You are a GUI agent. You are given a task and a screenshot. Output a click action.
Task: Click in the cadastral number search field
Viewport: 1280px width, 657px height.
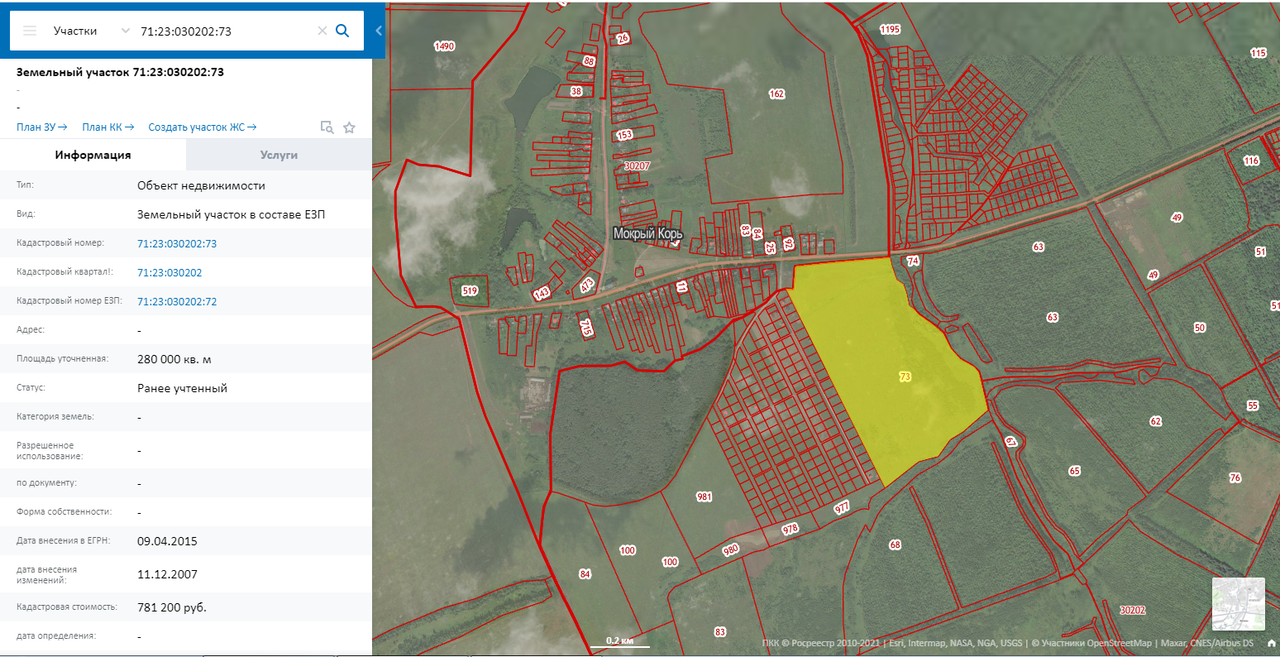[x=225, y=31]
